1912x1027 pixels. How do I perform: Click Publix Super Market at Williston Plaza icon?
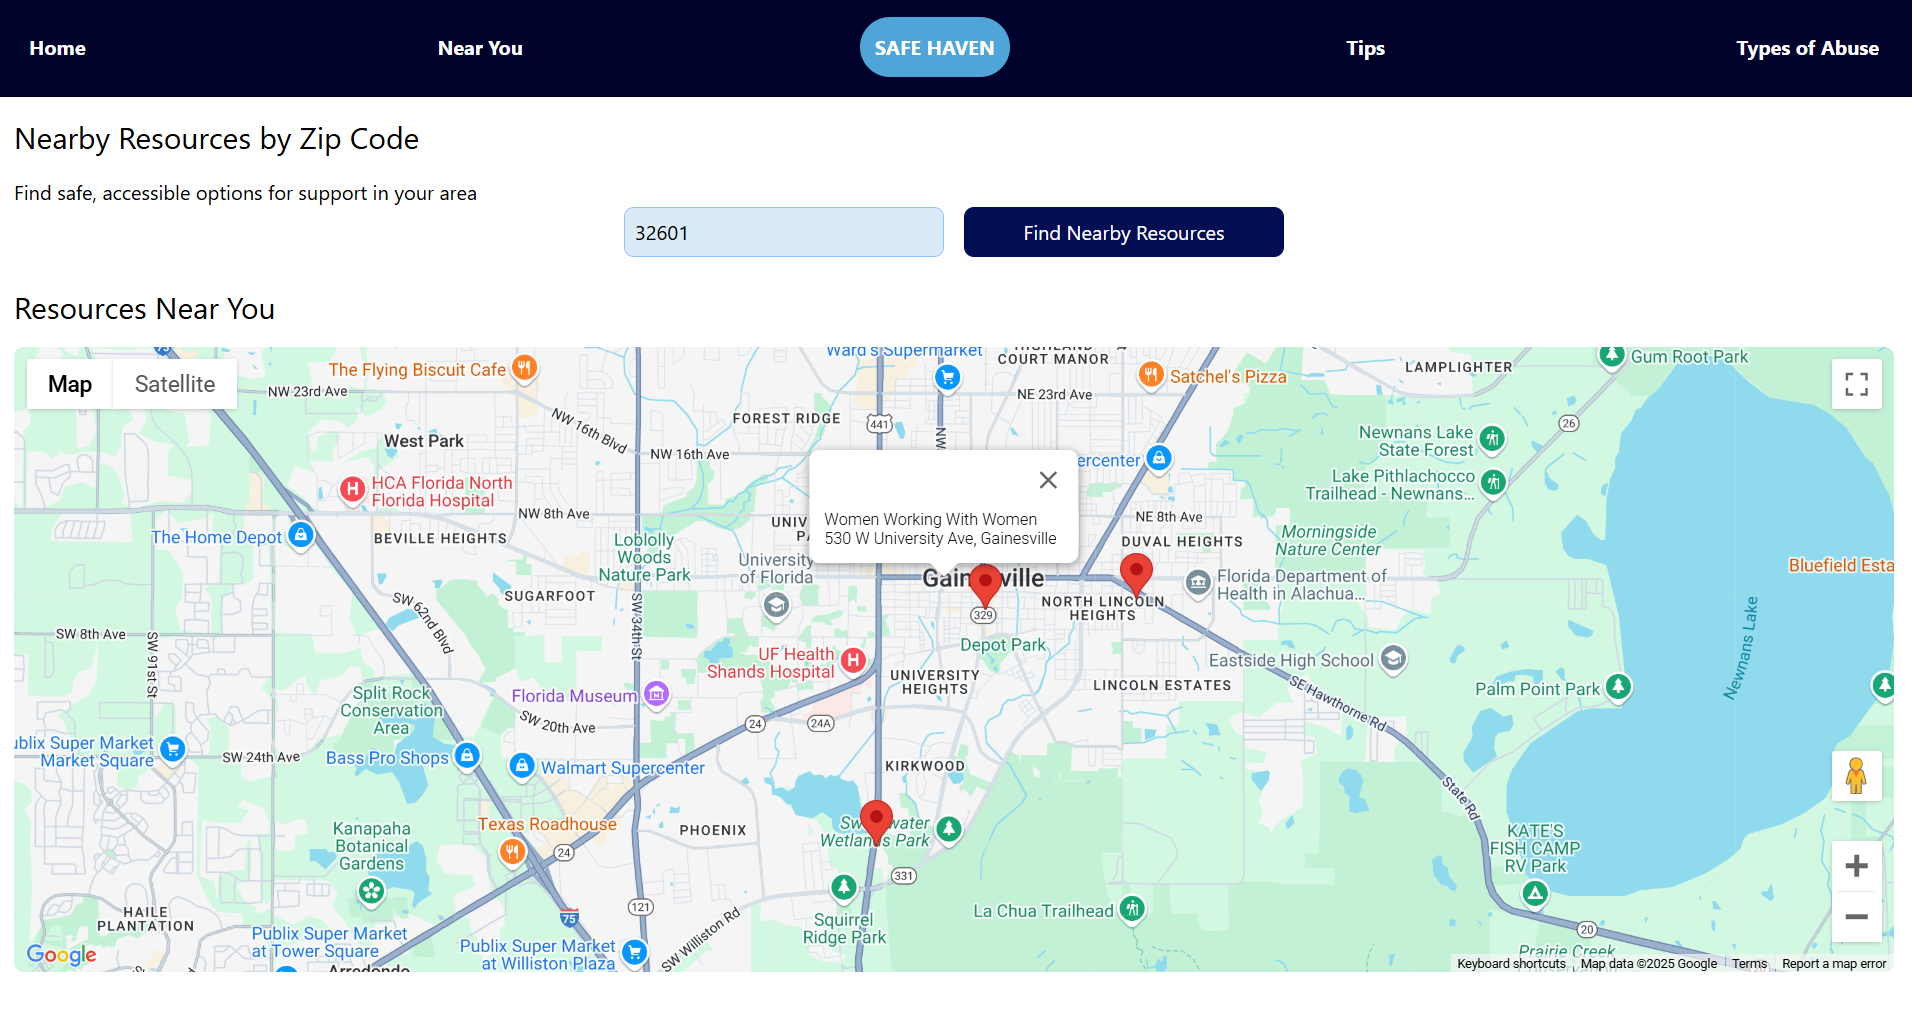(634, 952)
